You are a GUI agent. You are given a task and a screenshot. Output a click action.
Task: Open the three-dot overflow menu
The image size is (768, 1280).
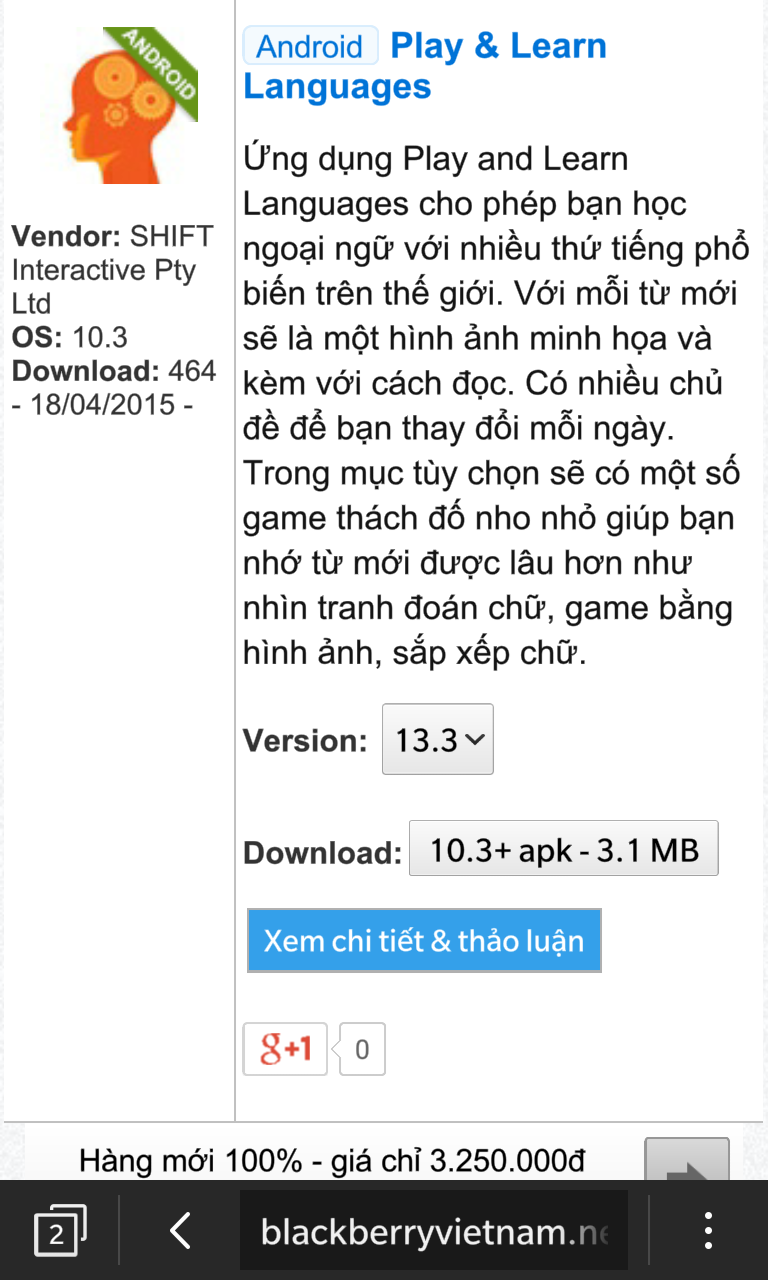[x=708, y=1230]
